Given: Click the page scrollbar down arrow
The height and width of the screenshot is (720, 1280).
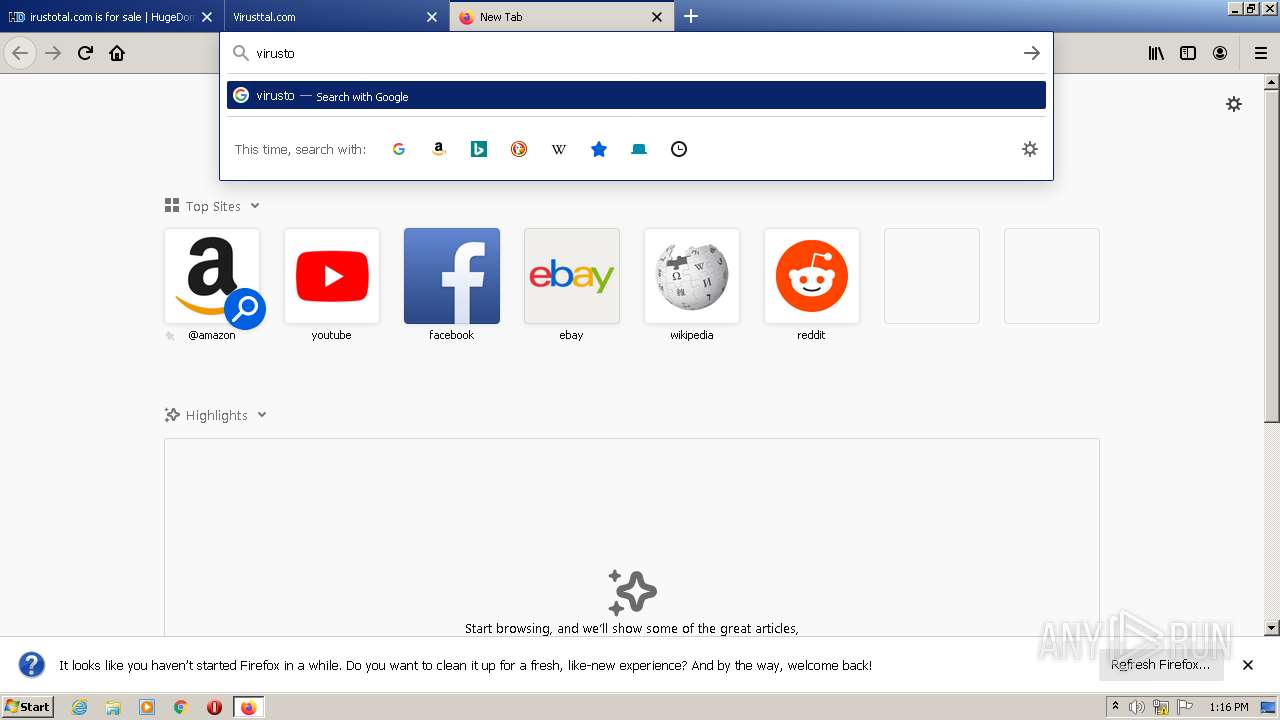Looking at the screenshot, I should [x=1272, y=628].
